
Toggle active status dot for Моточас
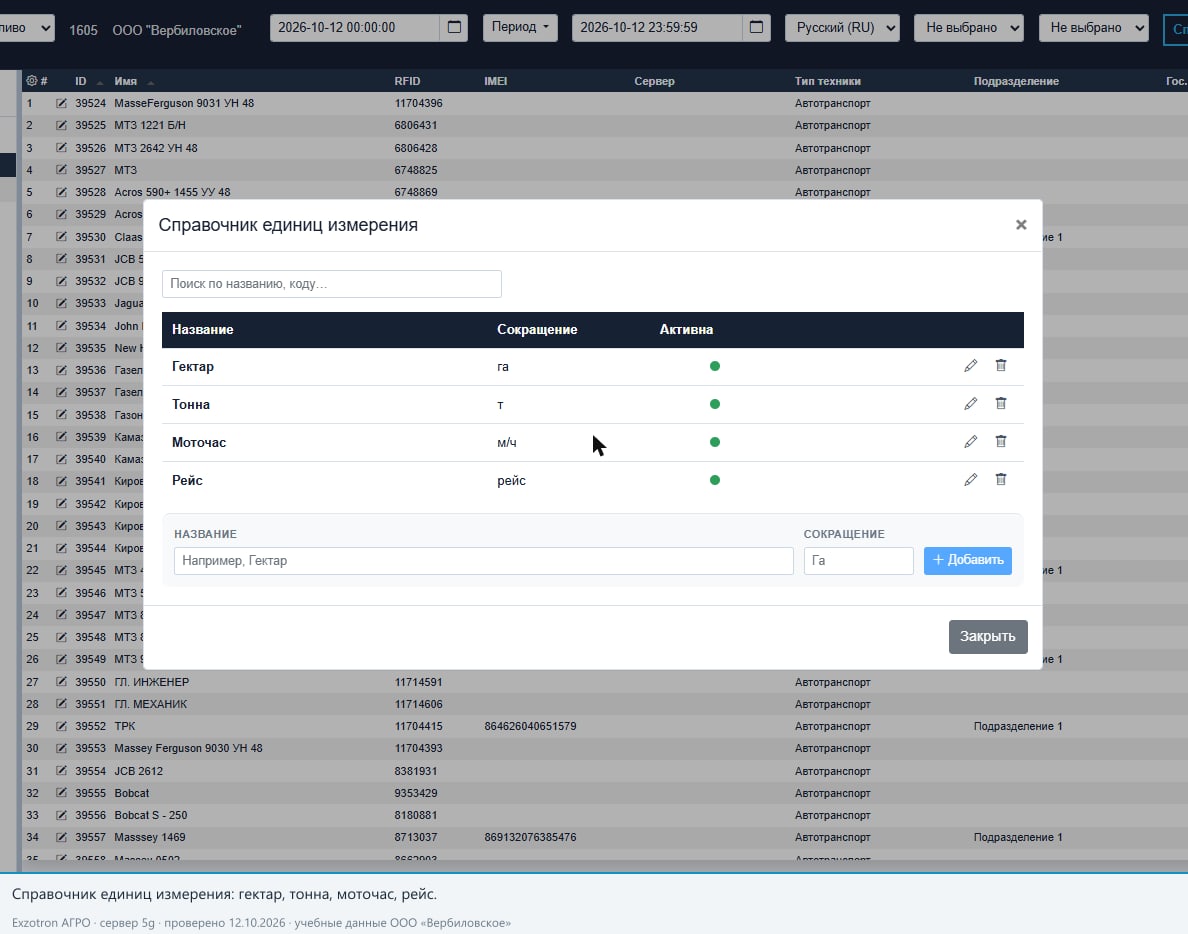714,442
